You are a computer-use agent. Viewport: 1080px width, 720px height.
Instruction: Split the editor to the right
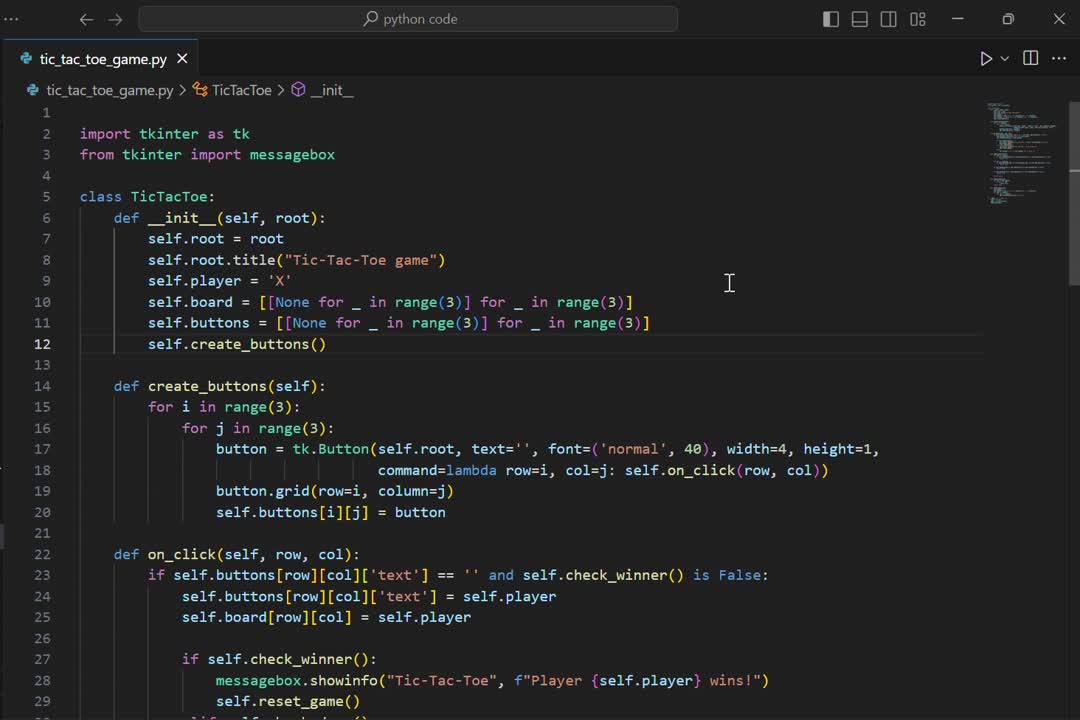[1031, 59]
